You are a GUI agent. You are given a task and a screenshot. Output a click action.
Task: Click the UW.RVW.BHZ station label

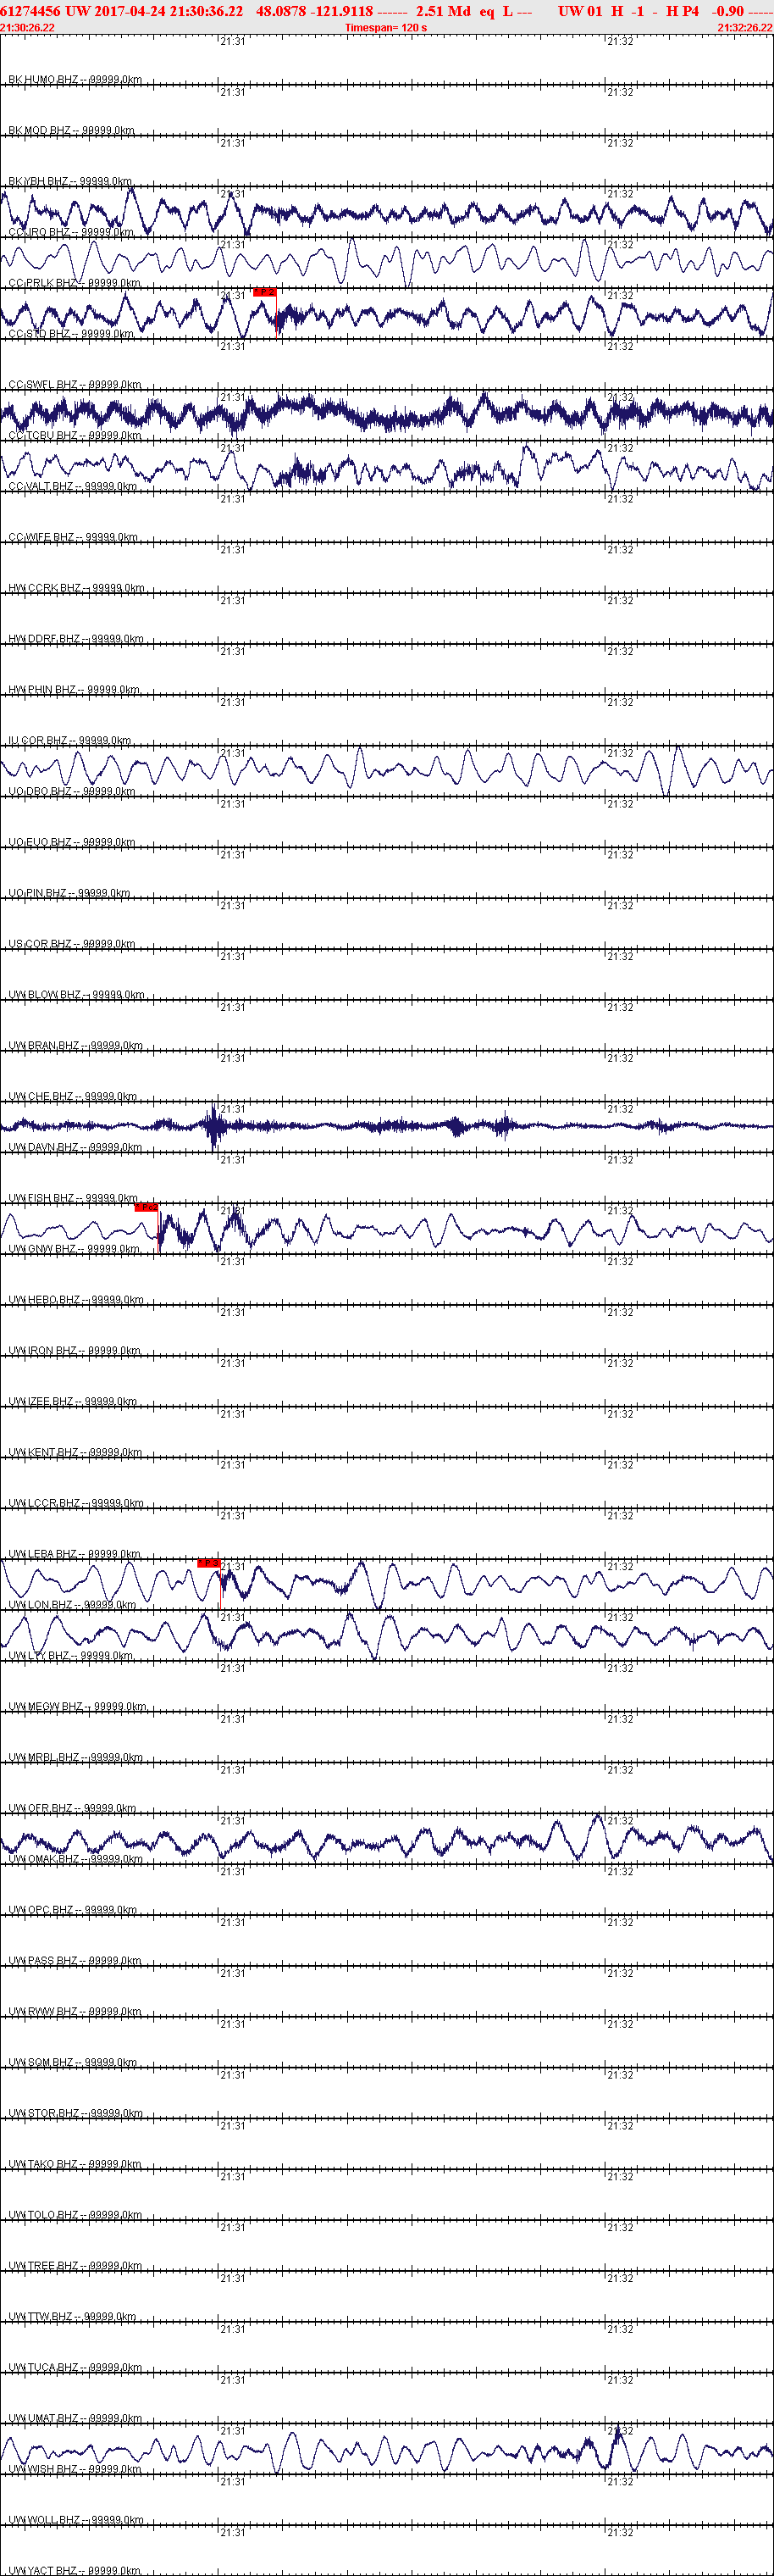point(75,2012)
